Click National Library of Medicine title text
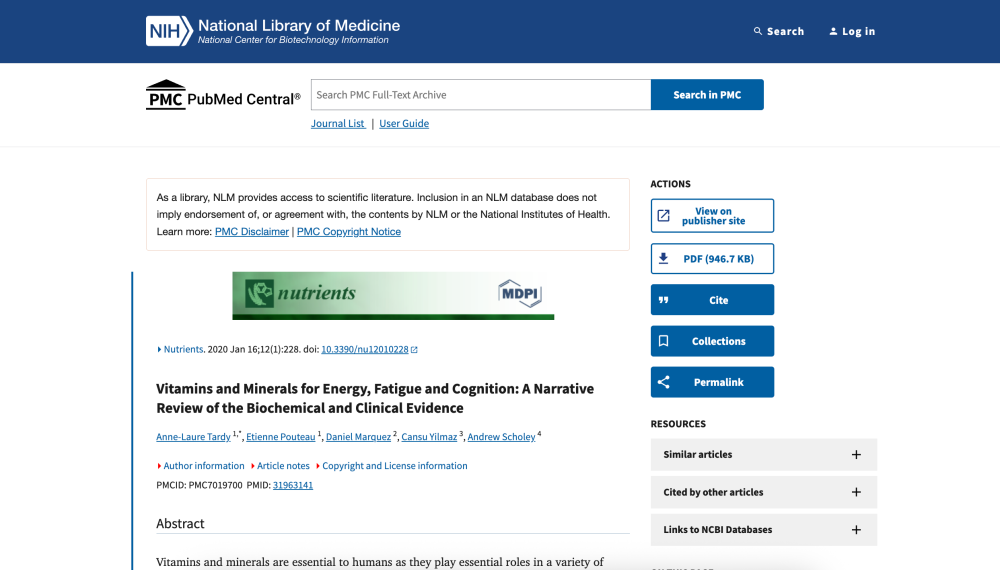The height and width of the screenshot is (570, 1000). (x=299, y=26)
